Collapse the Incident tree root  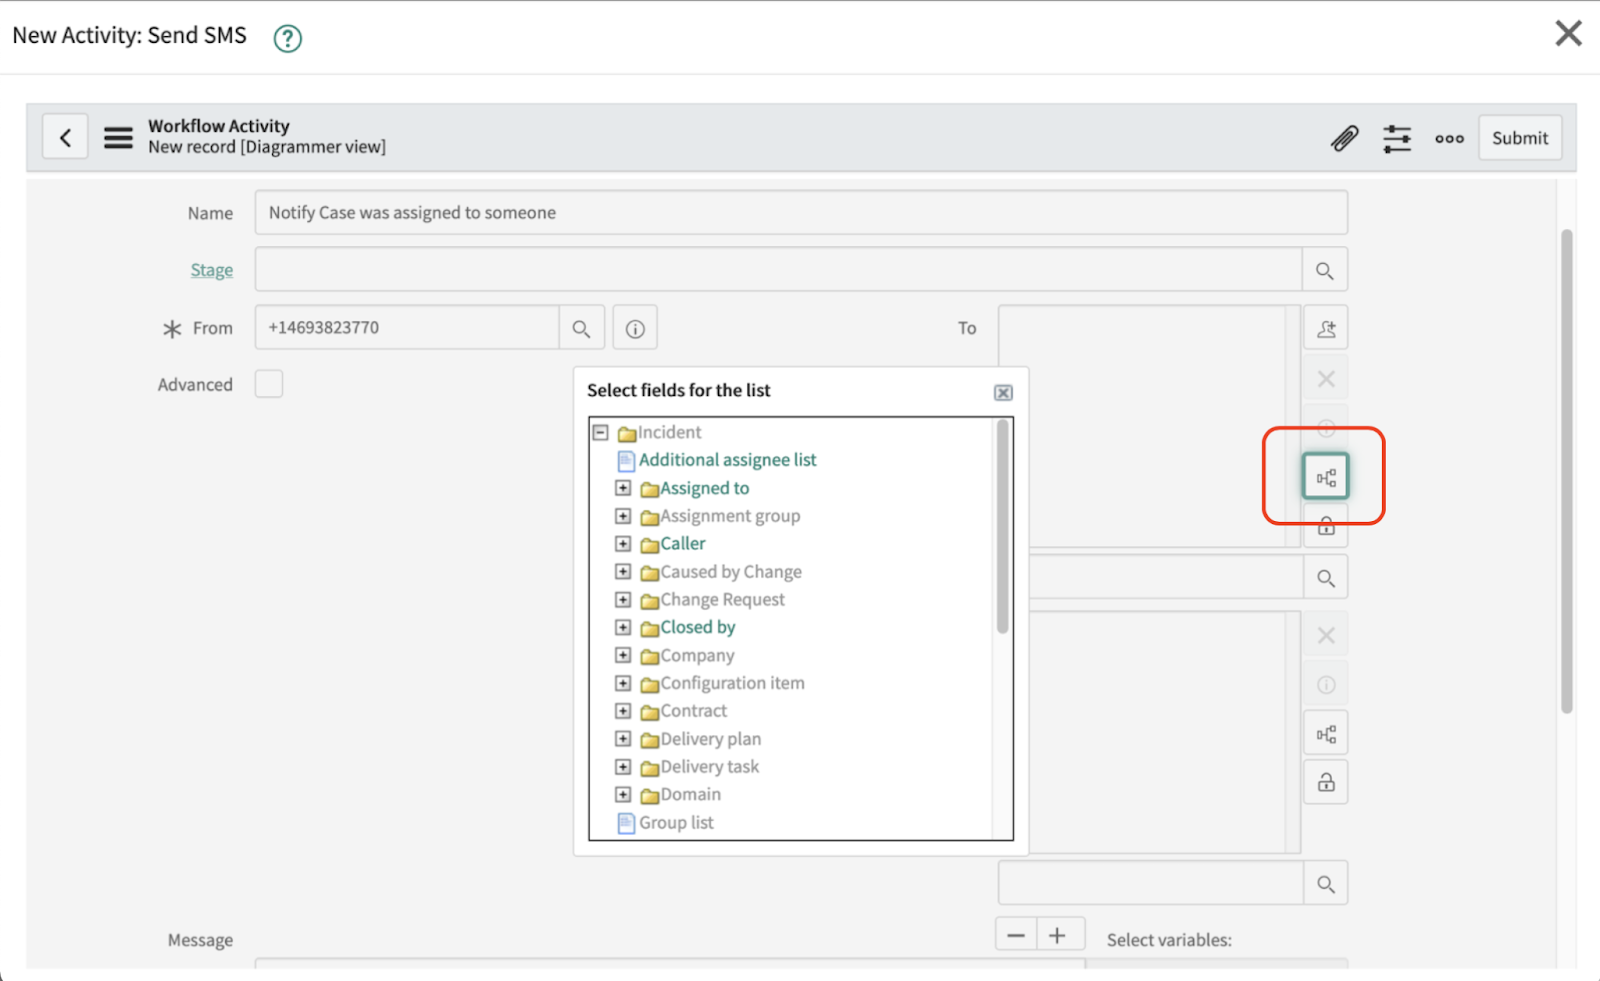coord(601,433)
